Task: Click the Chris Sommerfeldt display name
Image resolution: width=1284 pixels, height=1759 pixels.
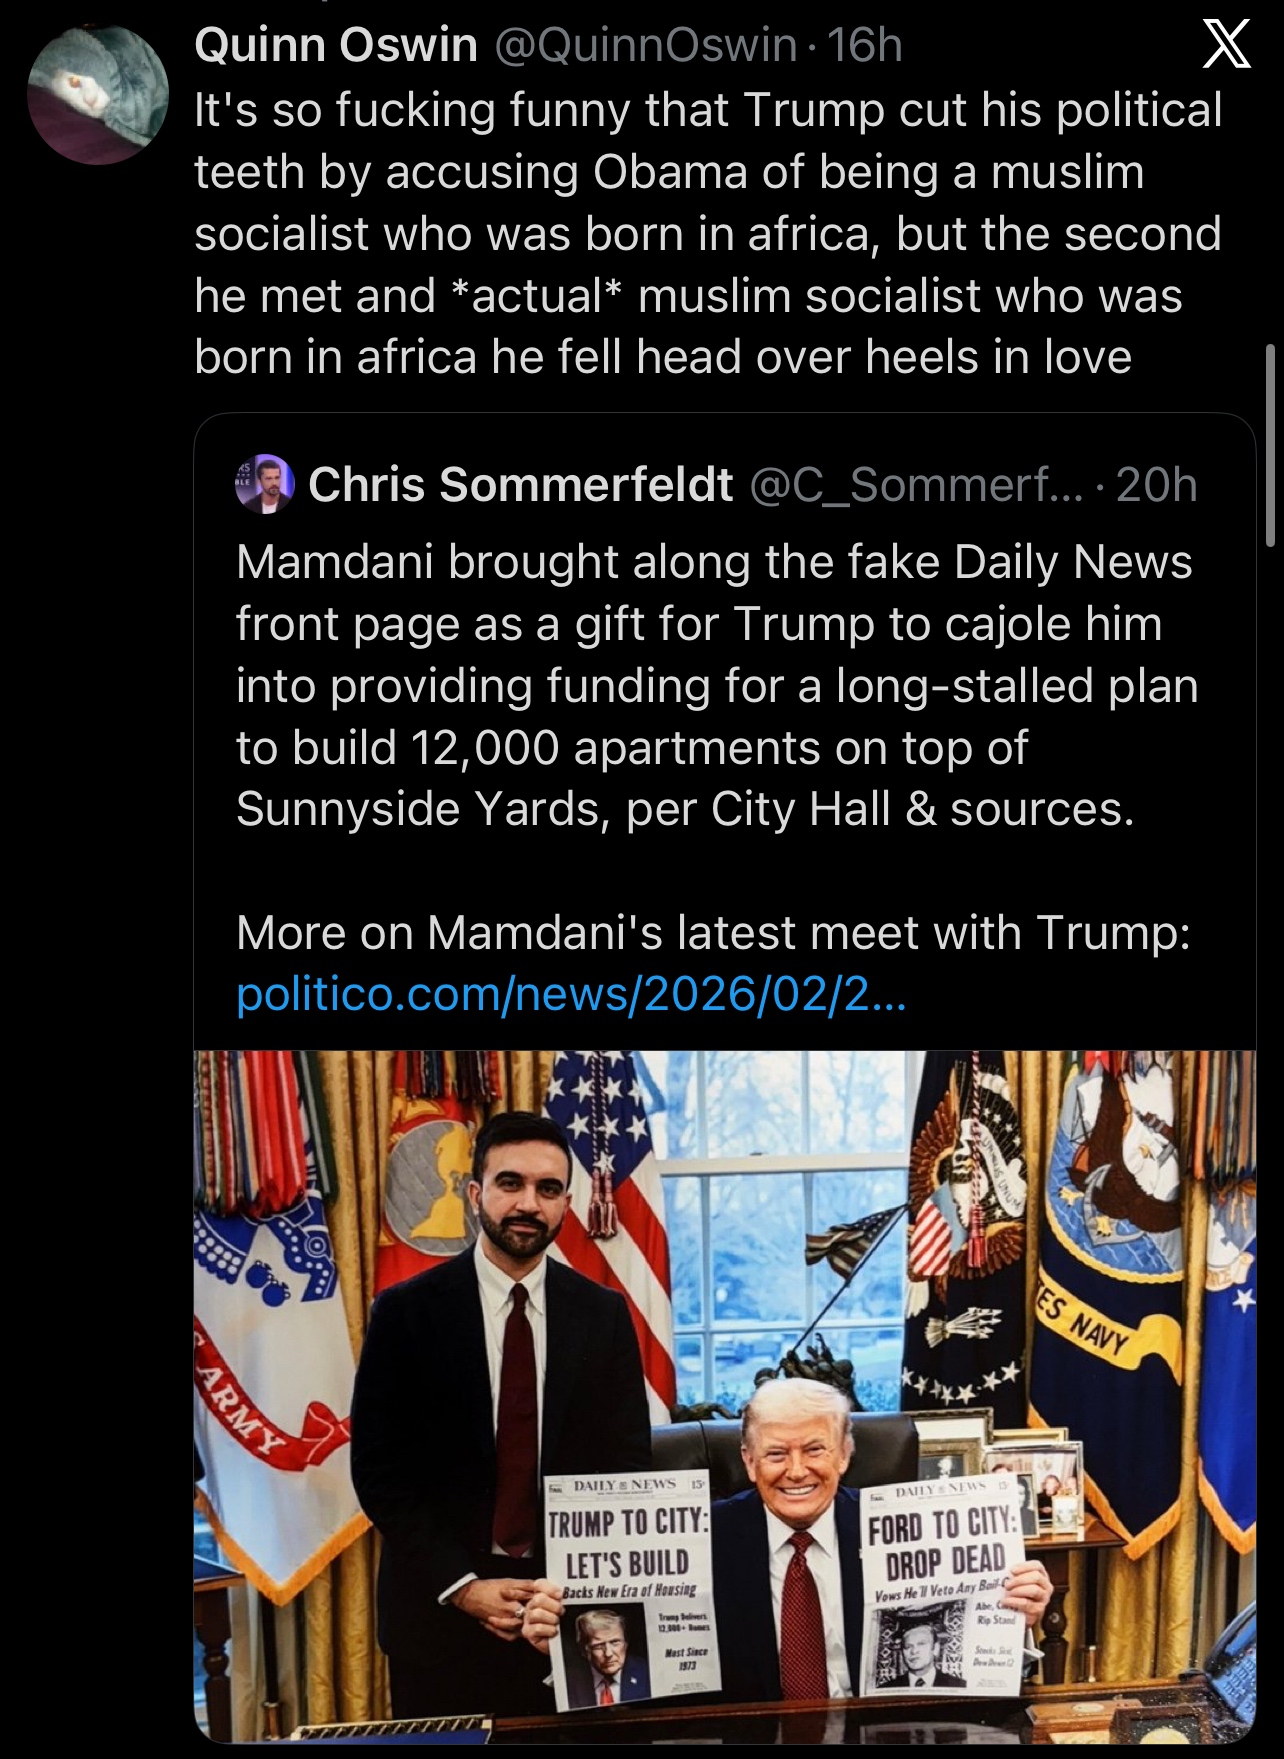Action: (521, 485)
